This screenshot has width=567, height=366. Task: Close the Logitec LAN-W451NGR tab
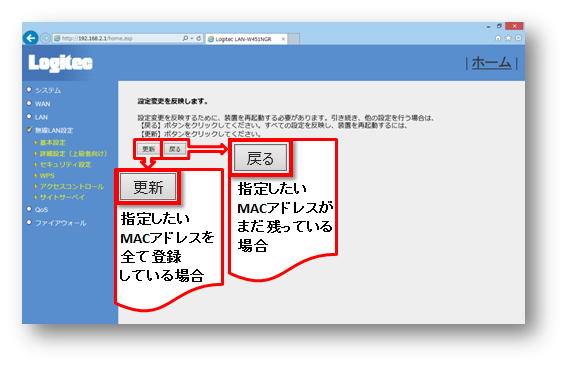(x=283, y=39)
